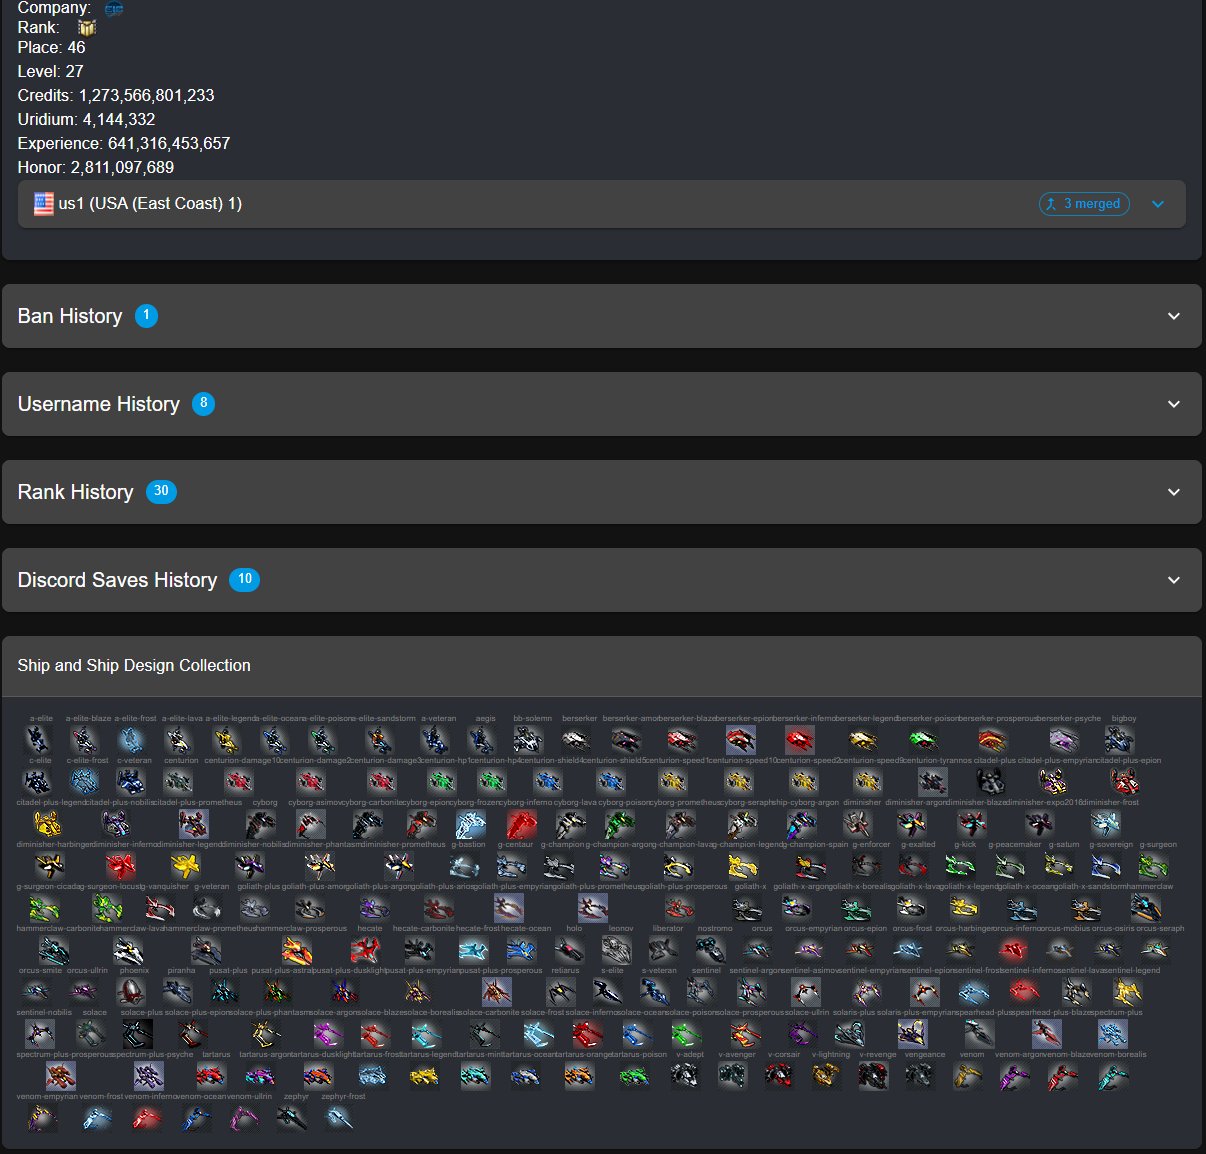The image size is (1206, 1154).
Task: Click the green berserker-poison ship icon
Action: [x=923, y=740]
